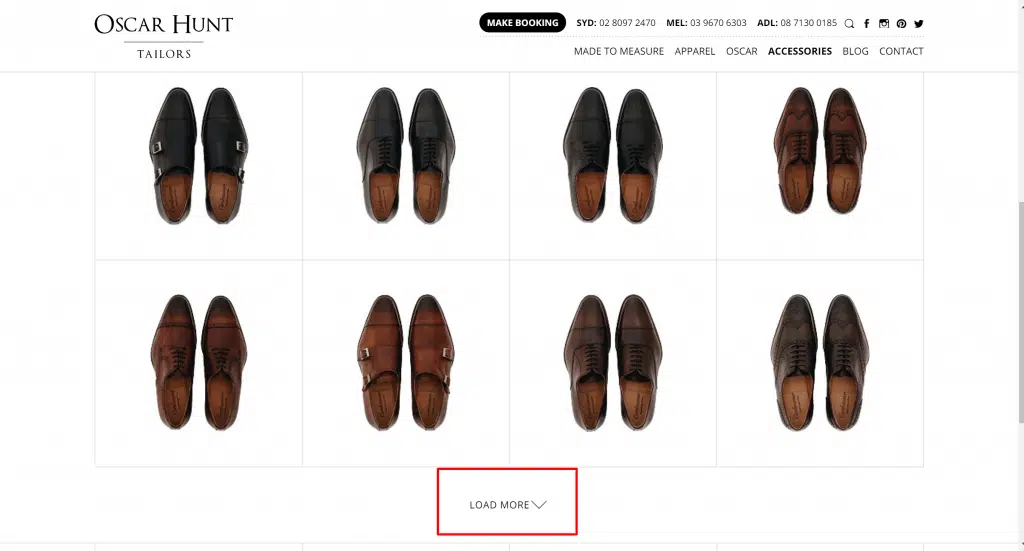Select the Oscar menu item
1024x551 pixels.
(x=741, y=51)
